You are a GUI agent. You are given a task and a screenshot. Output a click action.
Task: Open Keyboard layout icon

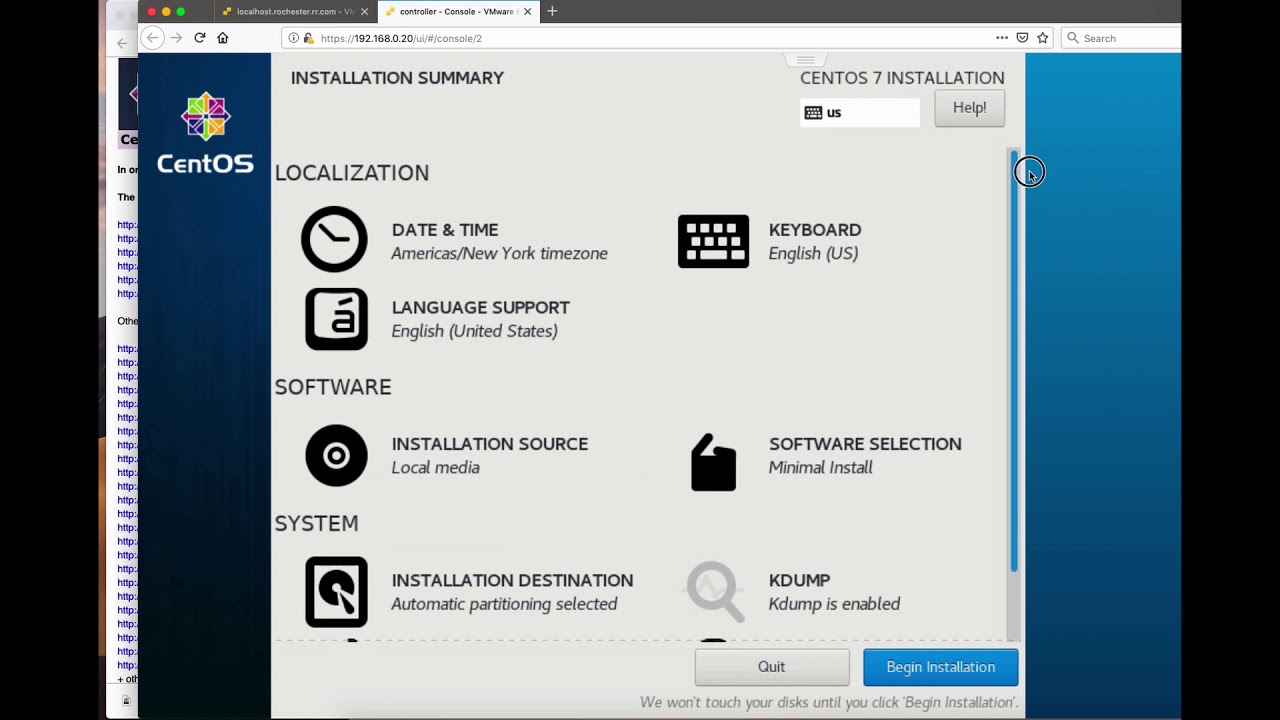coord(713,241)
